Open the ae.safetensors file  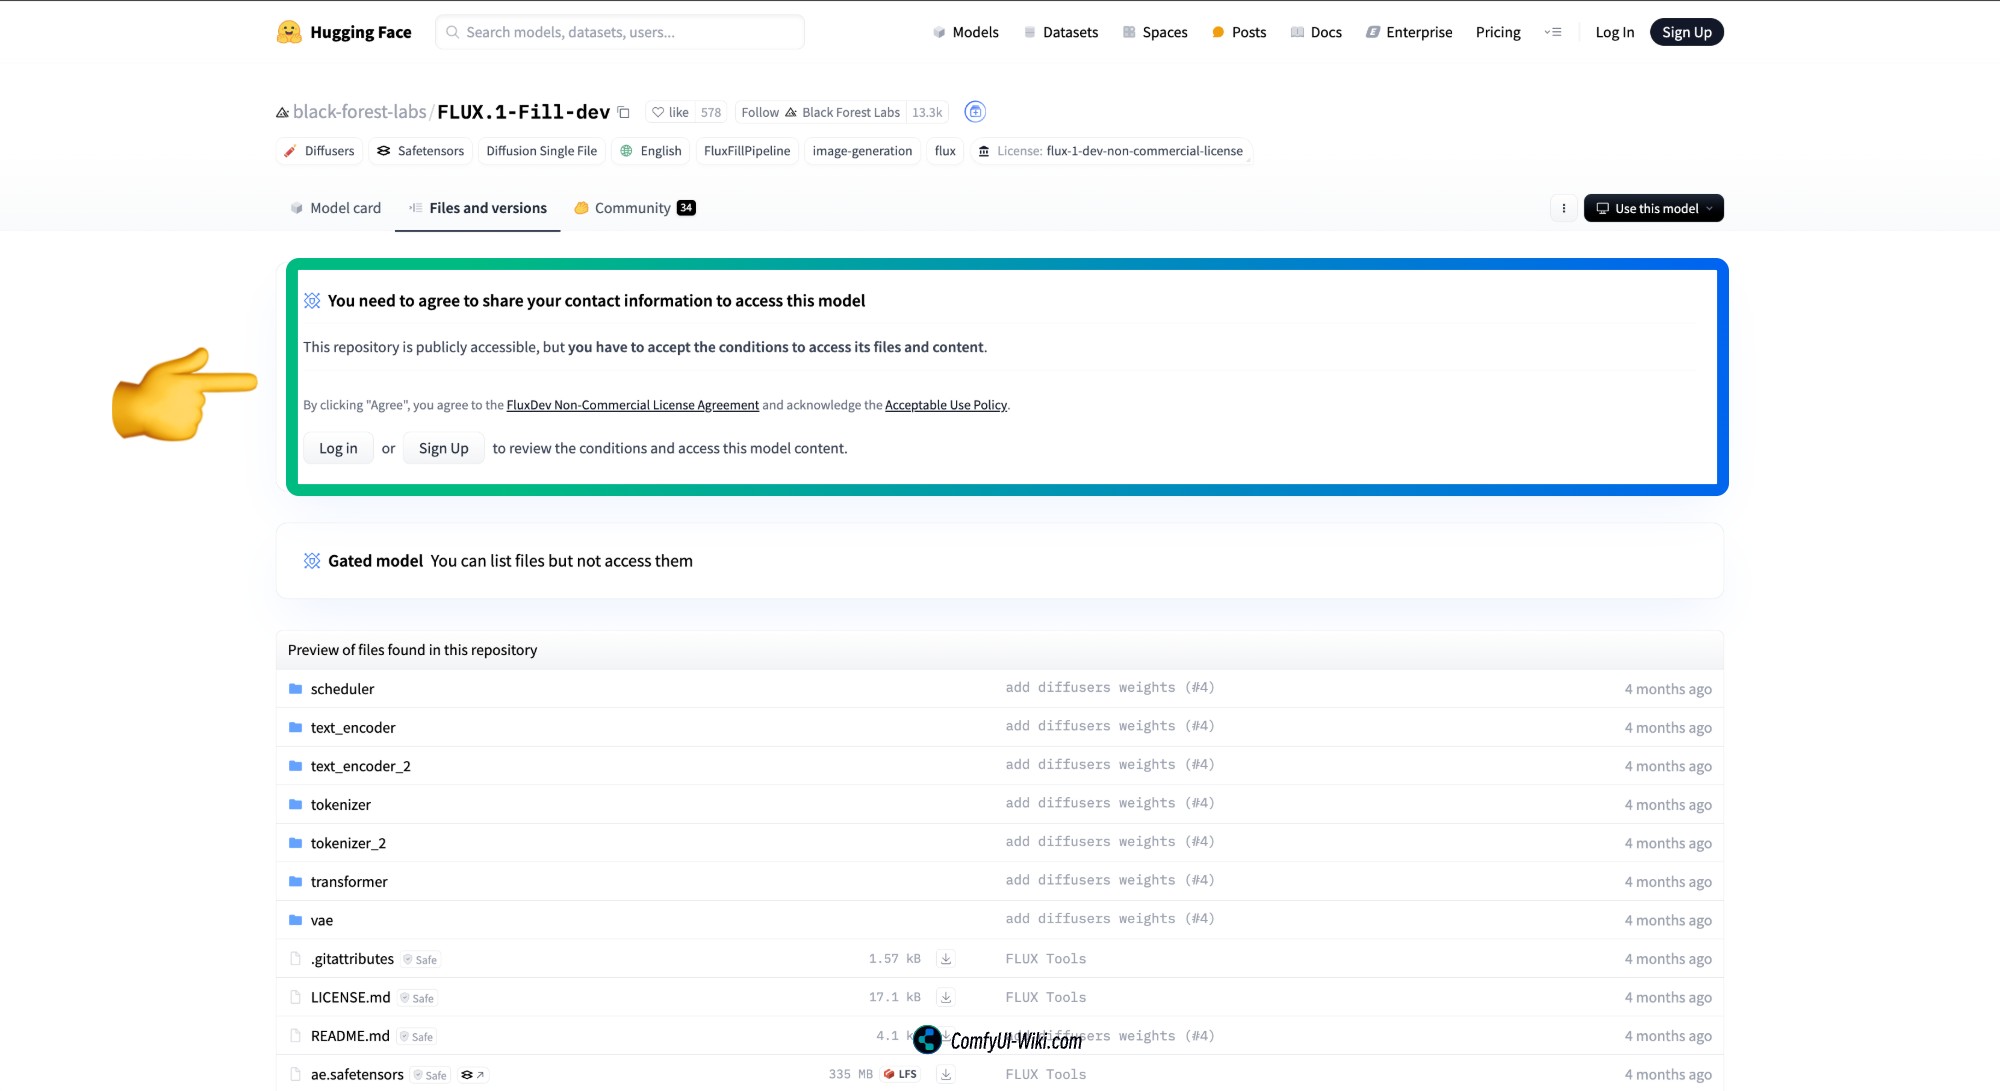(x=357, y=1075)
